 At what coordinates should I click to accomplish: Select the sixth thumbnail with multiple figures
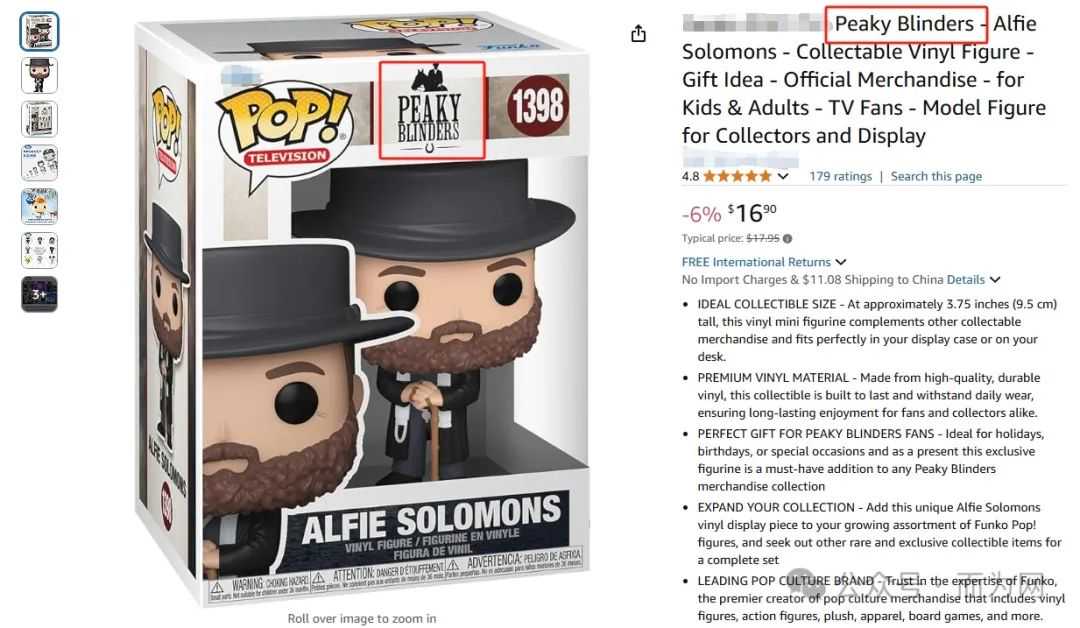39,251
